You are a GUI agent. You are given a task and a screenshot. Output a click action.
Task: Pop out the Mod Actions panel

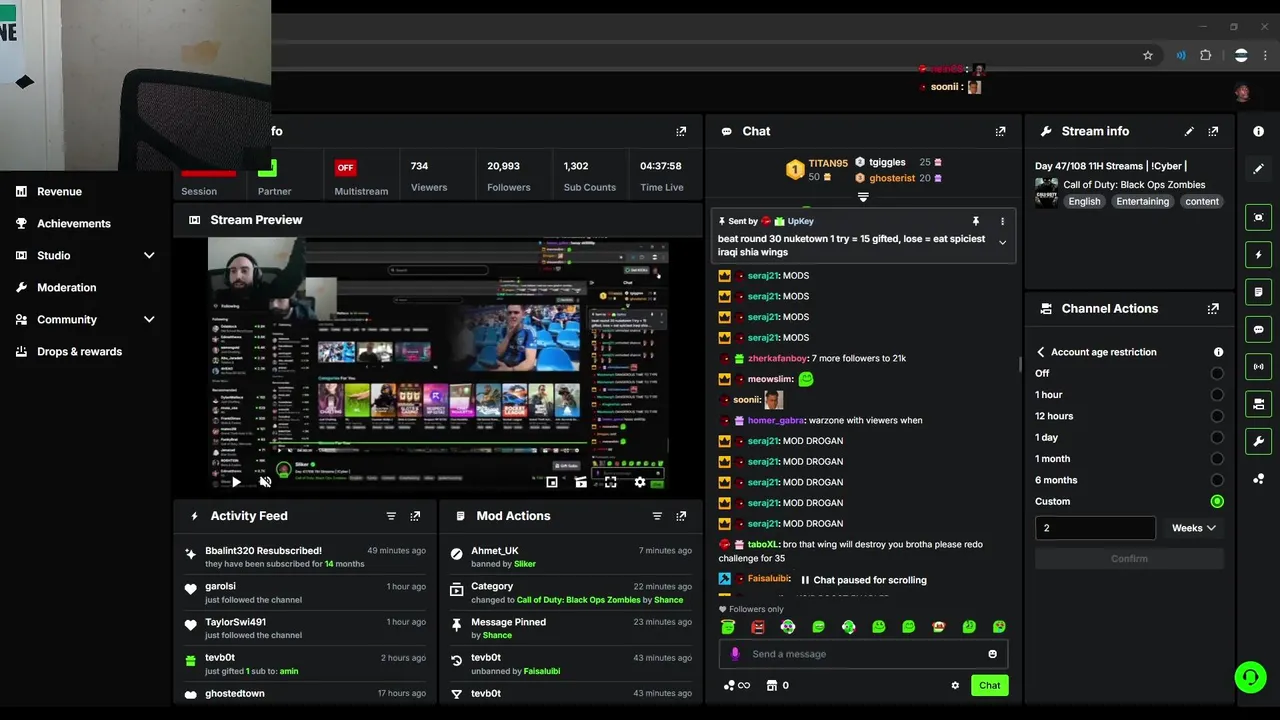click(681, 516)
